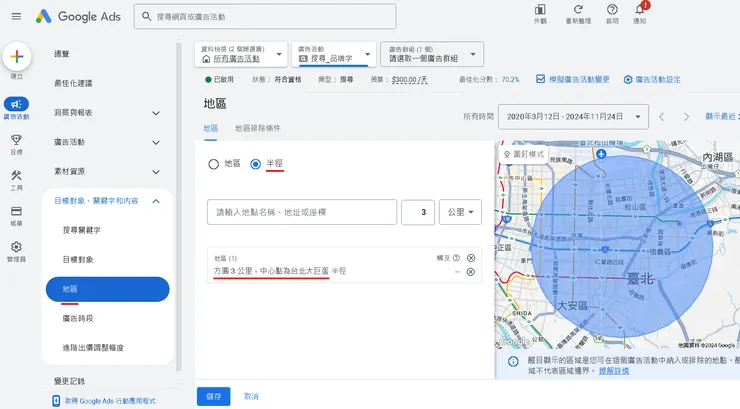Open the main hamburger menu
This screenshot has width=740, height=409.
point(17,17)
